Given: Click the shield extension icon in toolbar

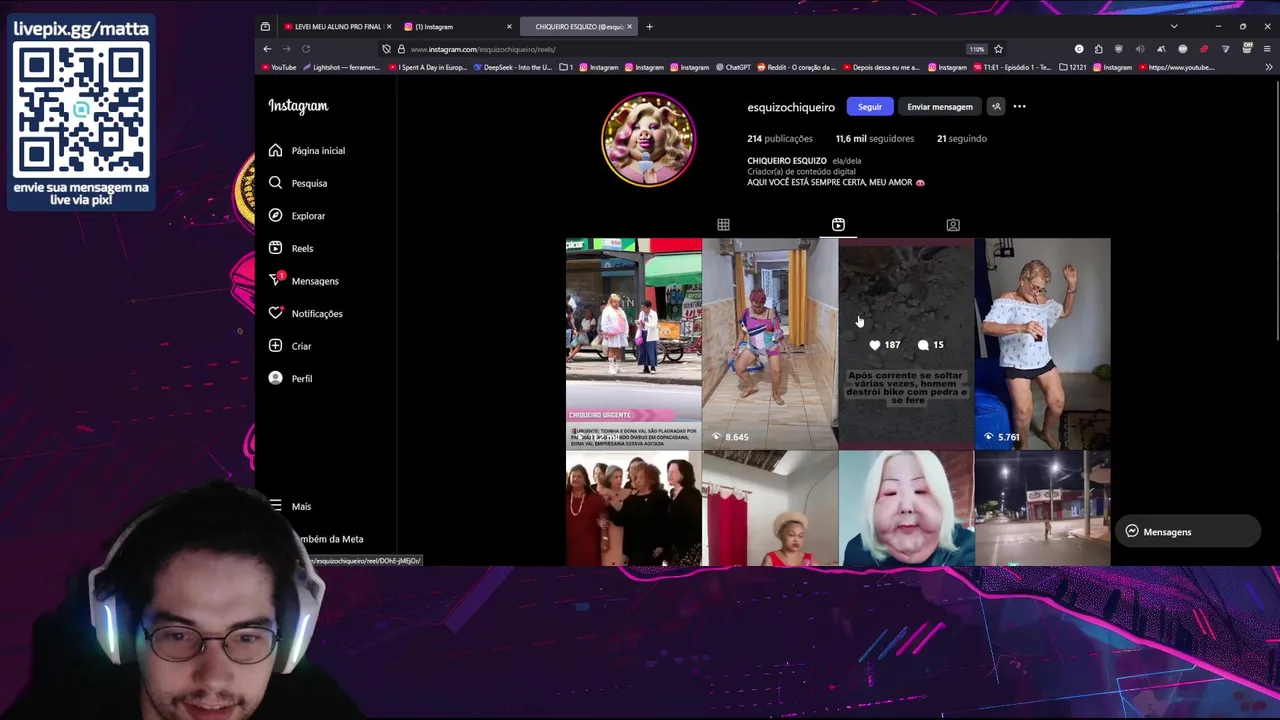Looking at the screenshot, I should tap(1119, 49).
